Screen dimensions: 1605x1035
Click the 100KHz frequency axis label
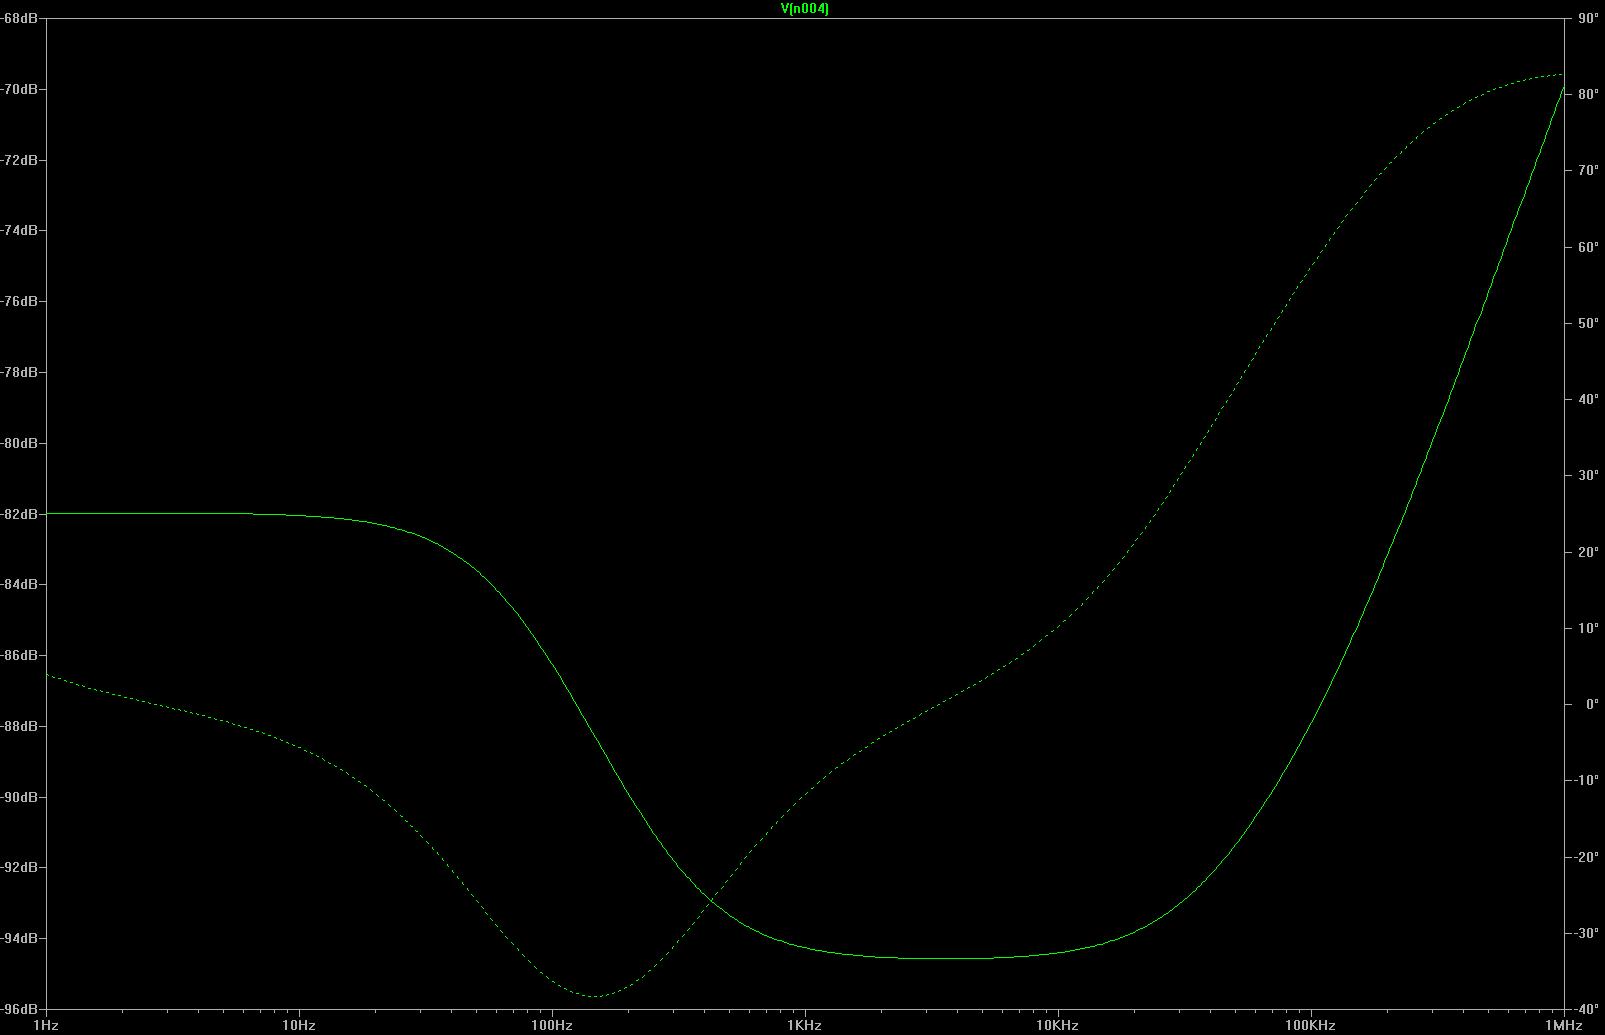point(1311,1025)
